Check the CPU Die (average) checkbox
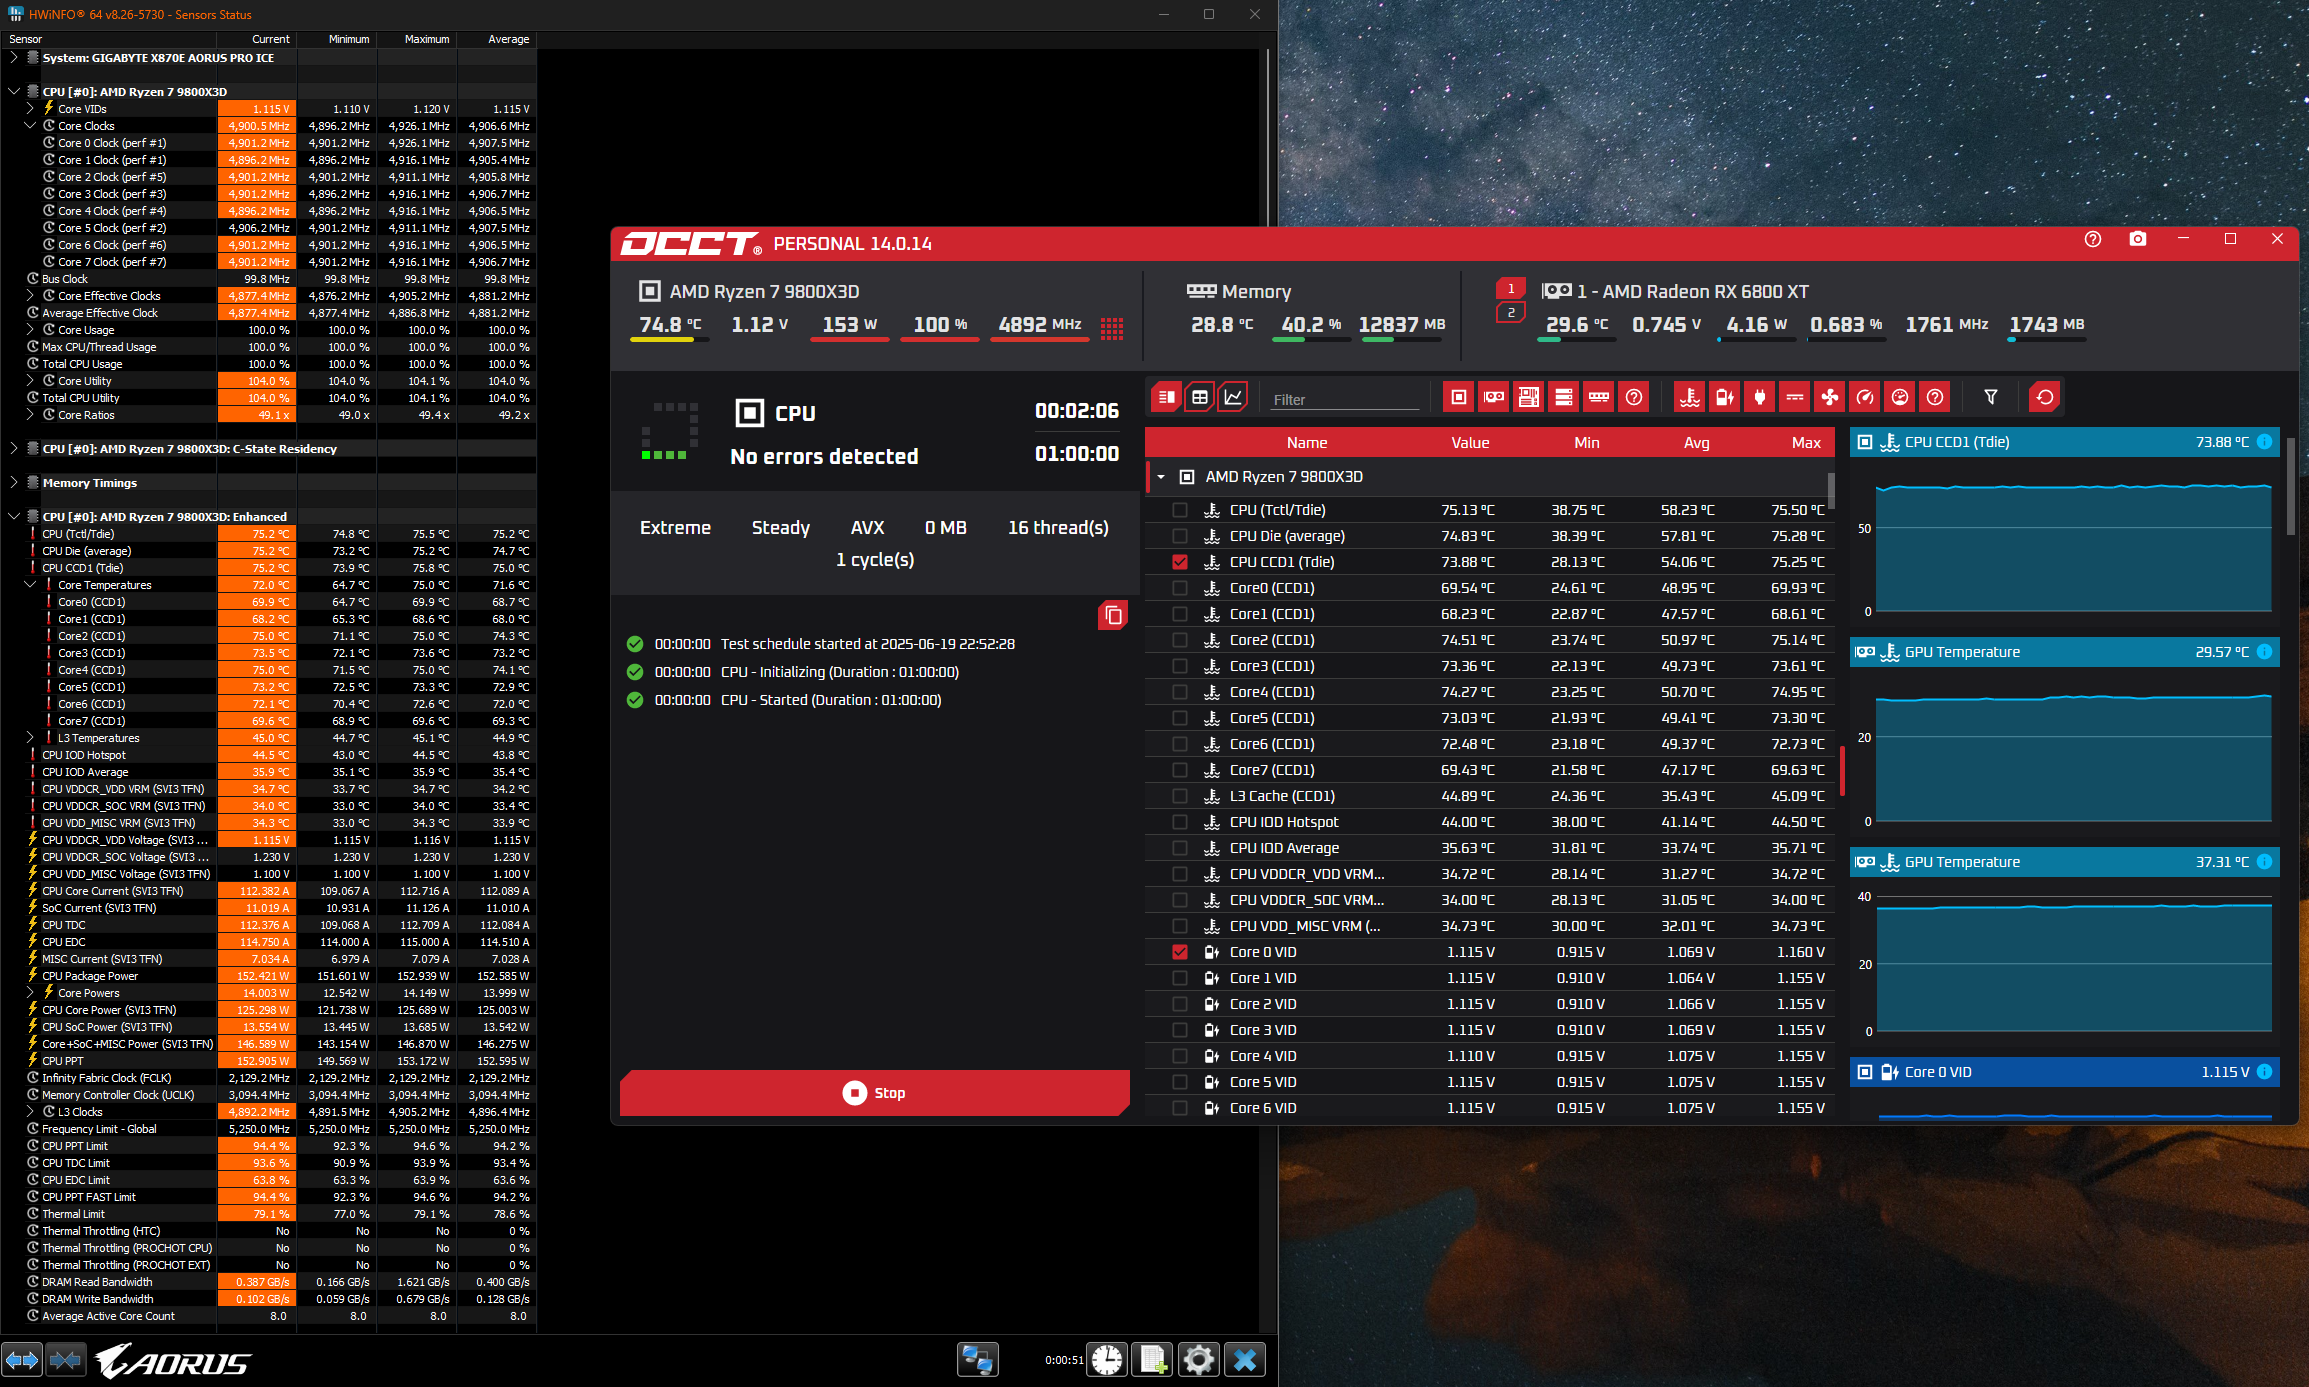Screen dimensions: 2309x1387 [x=1180, y=536]
